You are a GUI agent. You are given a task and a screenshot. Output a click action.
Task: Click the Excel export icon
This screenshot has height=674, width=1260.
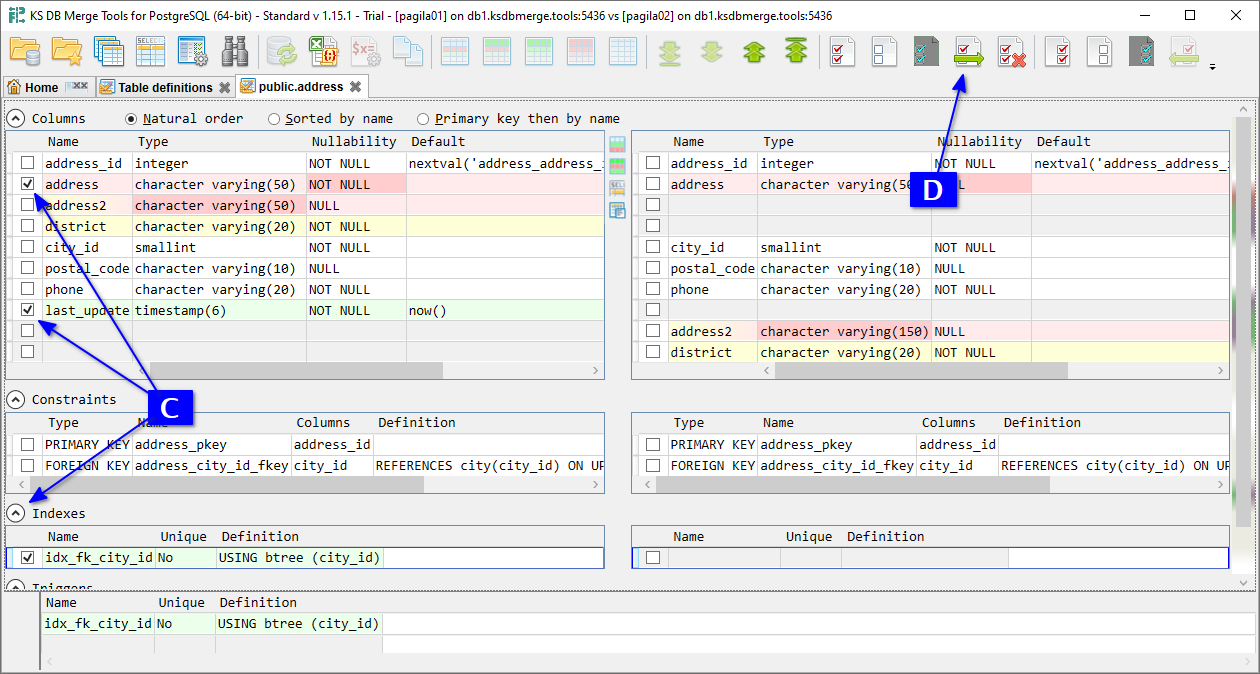pyautogui.click(x=322, y=51)
